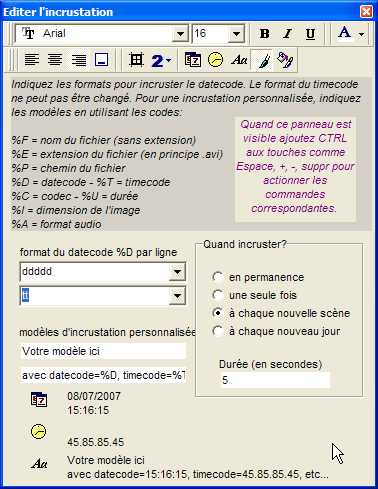Viewport: 378px width, 489px height.
Task: Click the datecode calendar toolbar icon
Action: (x=193, y=60)
